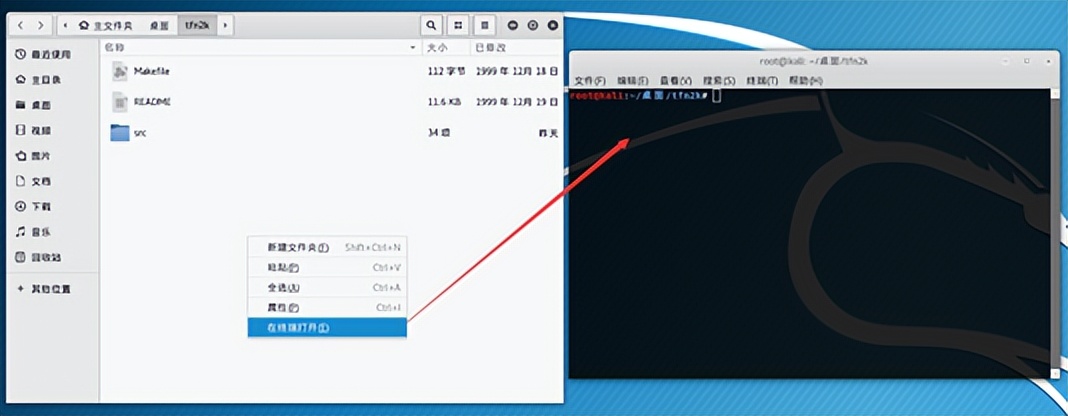Click README's 1999 年 12月 19 日 date
Image resolution: width=1068 pixels, height=416 pixels.
tap(517, 101)
